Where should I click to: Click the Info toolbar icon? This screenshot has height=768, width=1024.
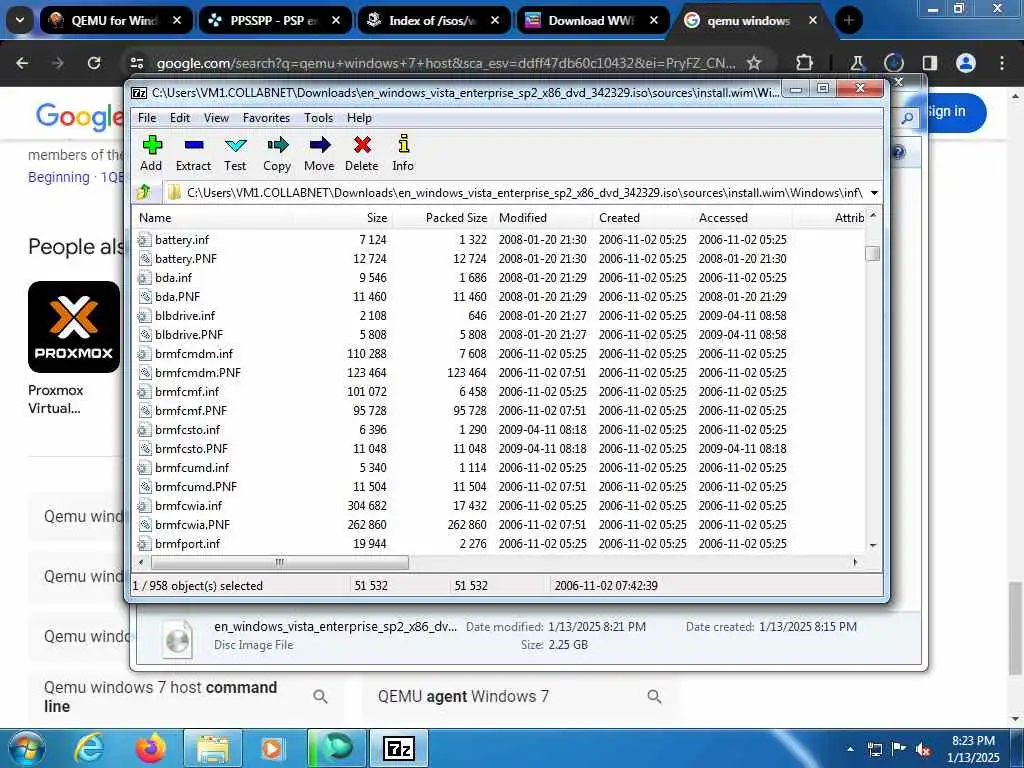tap(403, 153)
